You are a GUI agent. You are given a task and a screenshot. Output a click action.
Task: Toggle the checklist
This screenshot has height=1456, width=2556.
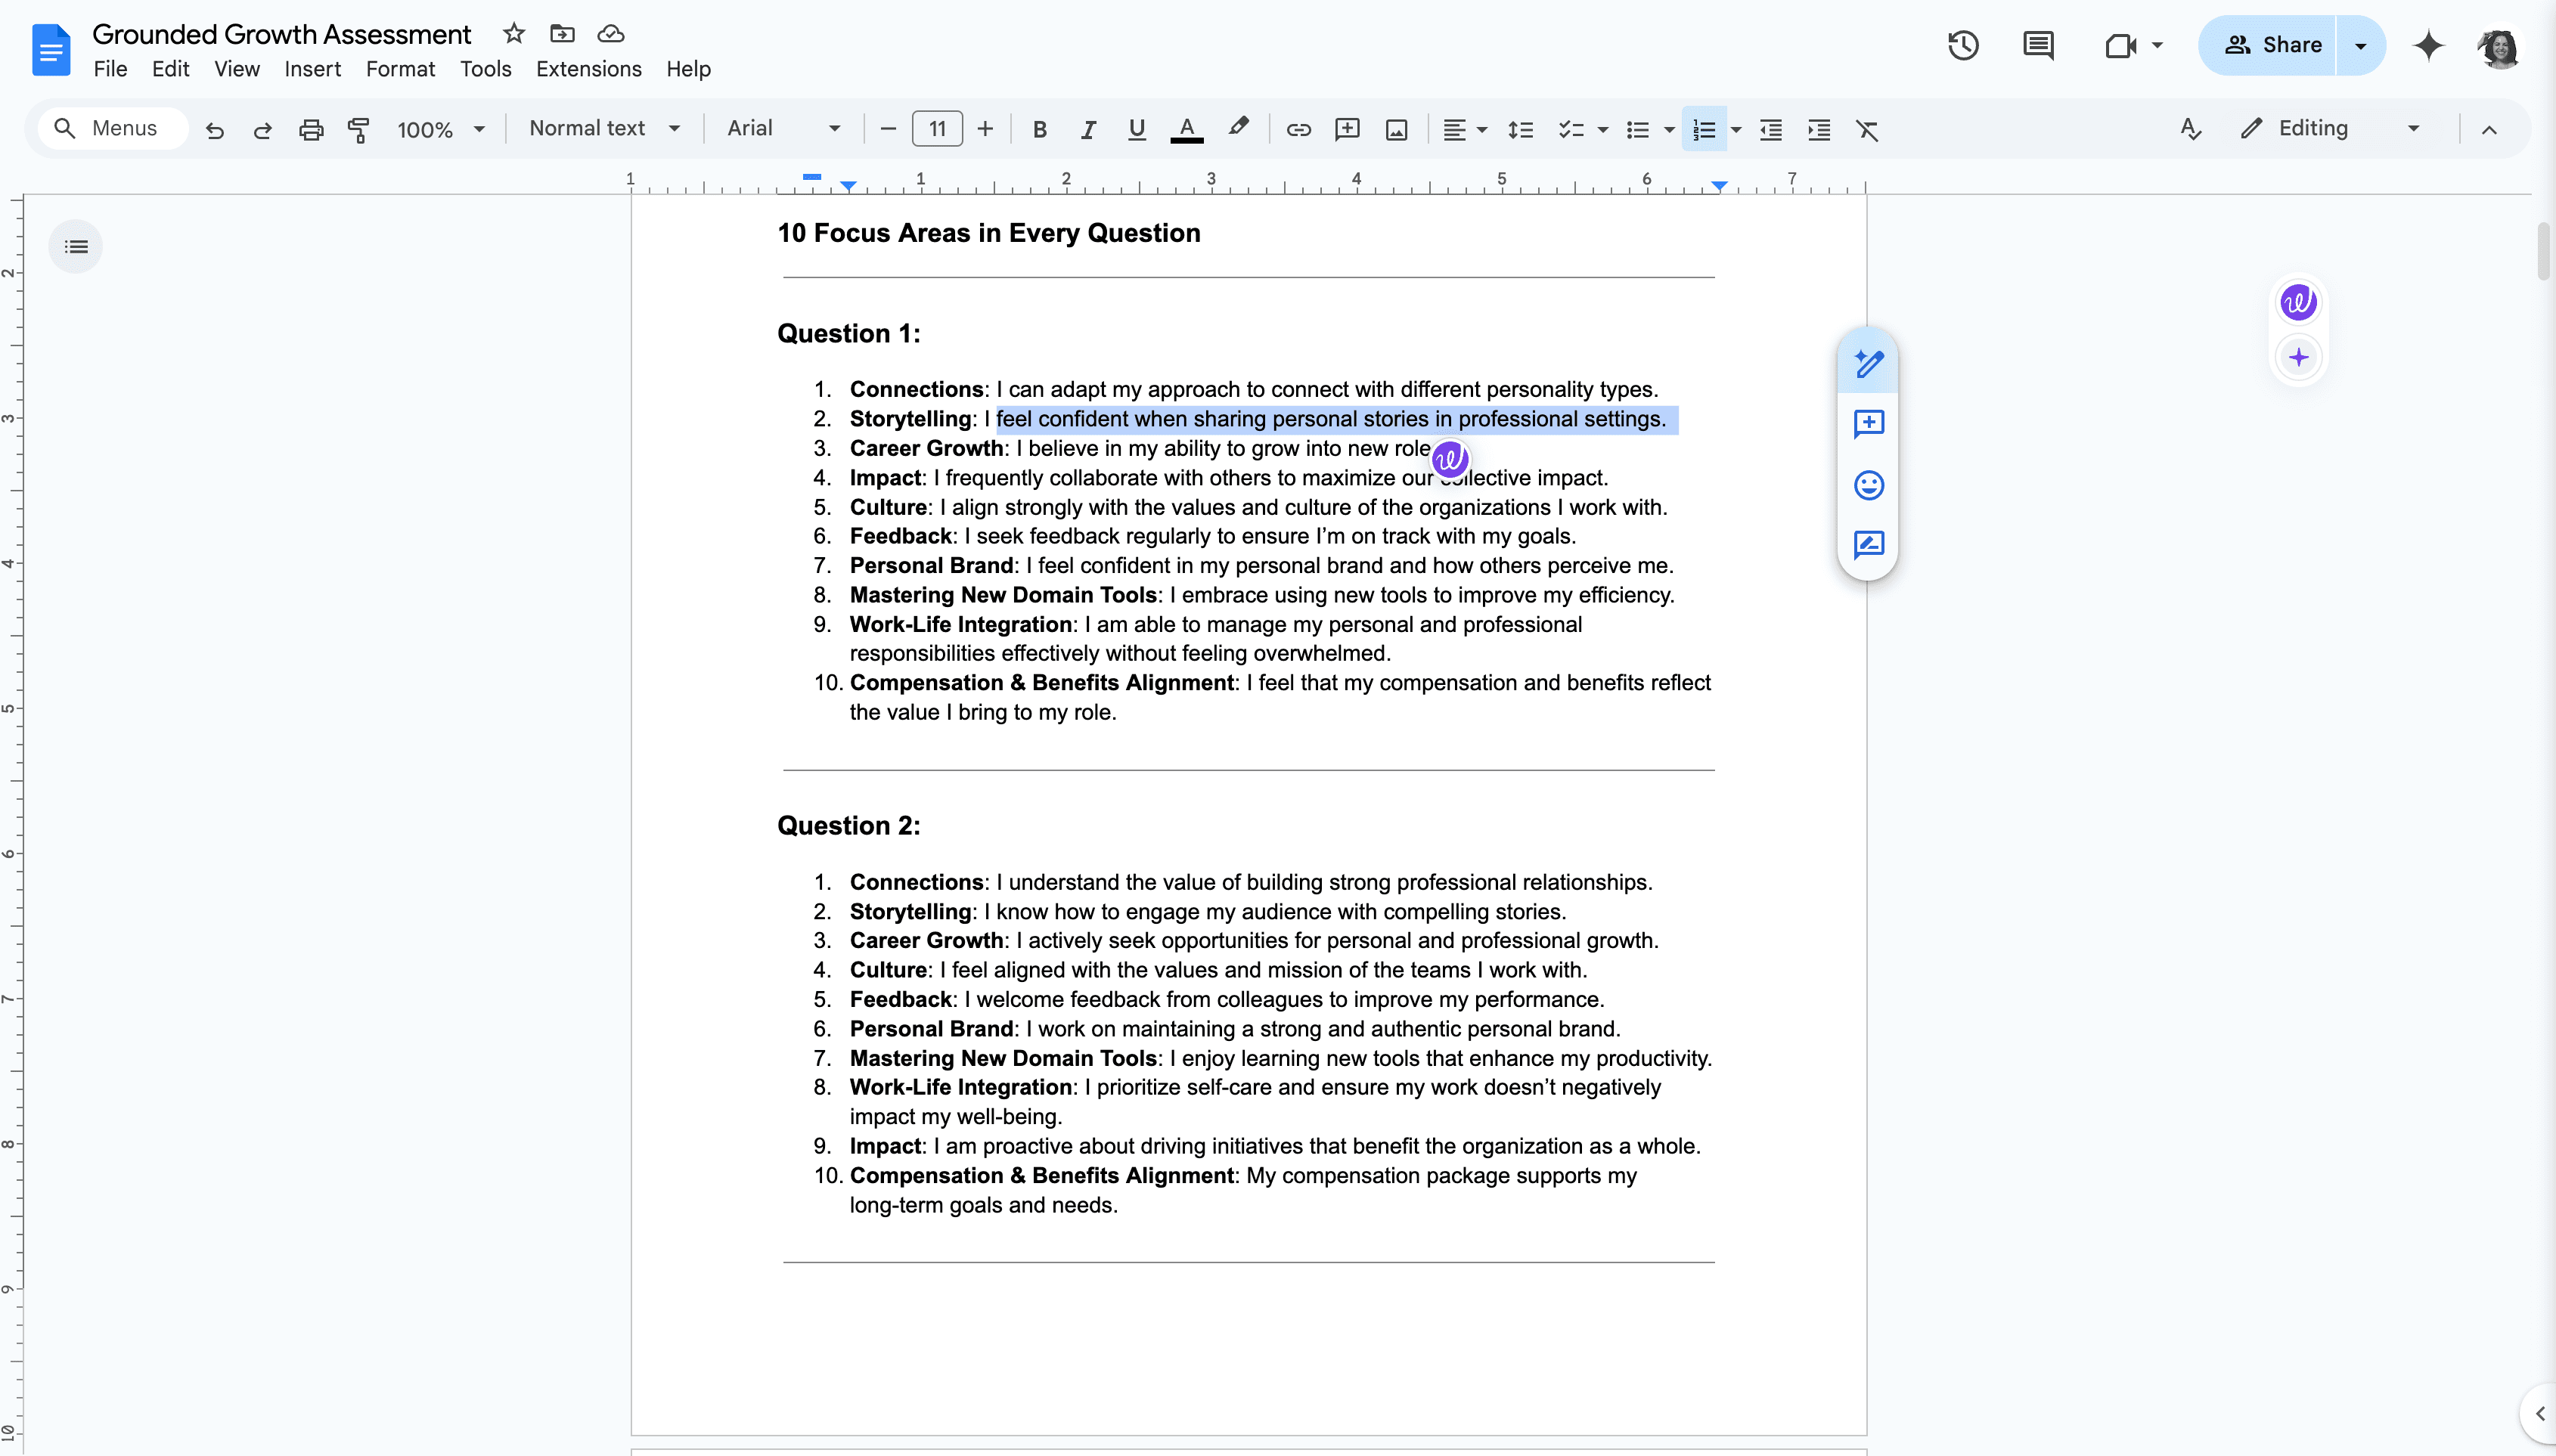[x=1571, y=129]
